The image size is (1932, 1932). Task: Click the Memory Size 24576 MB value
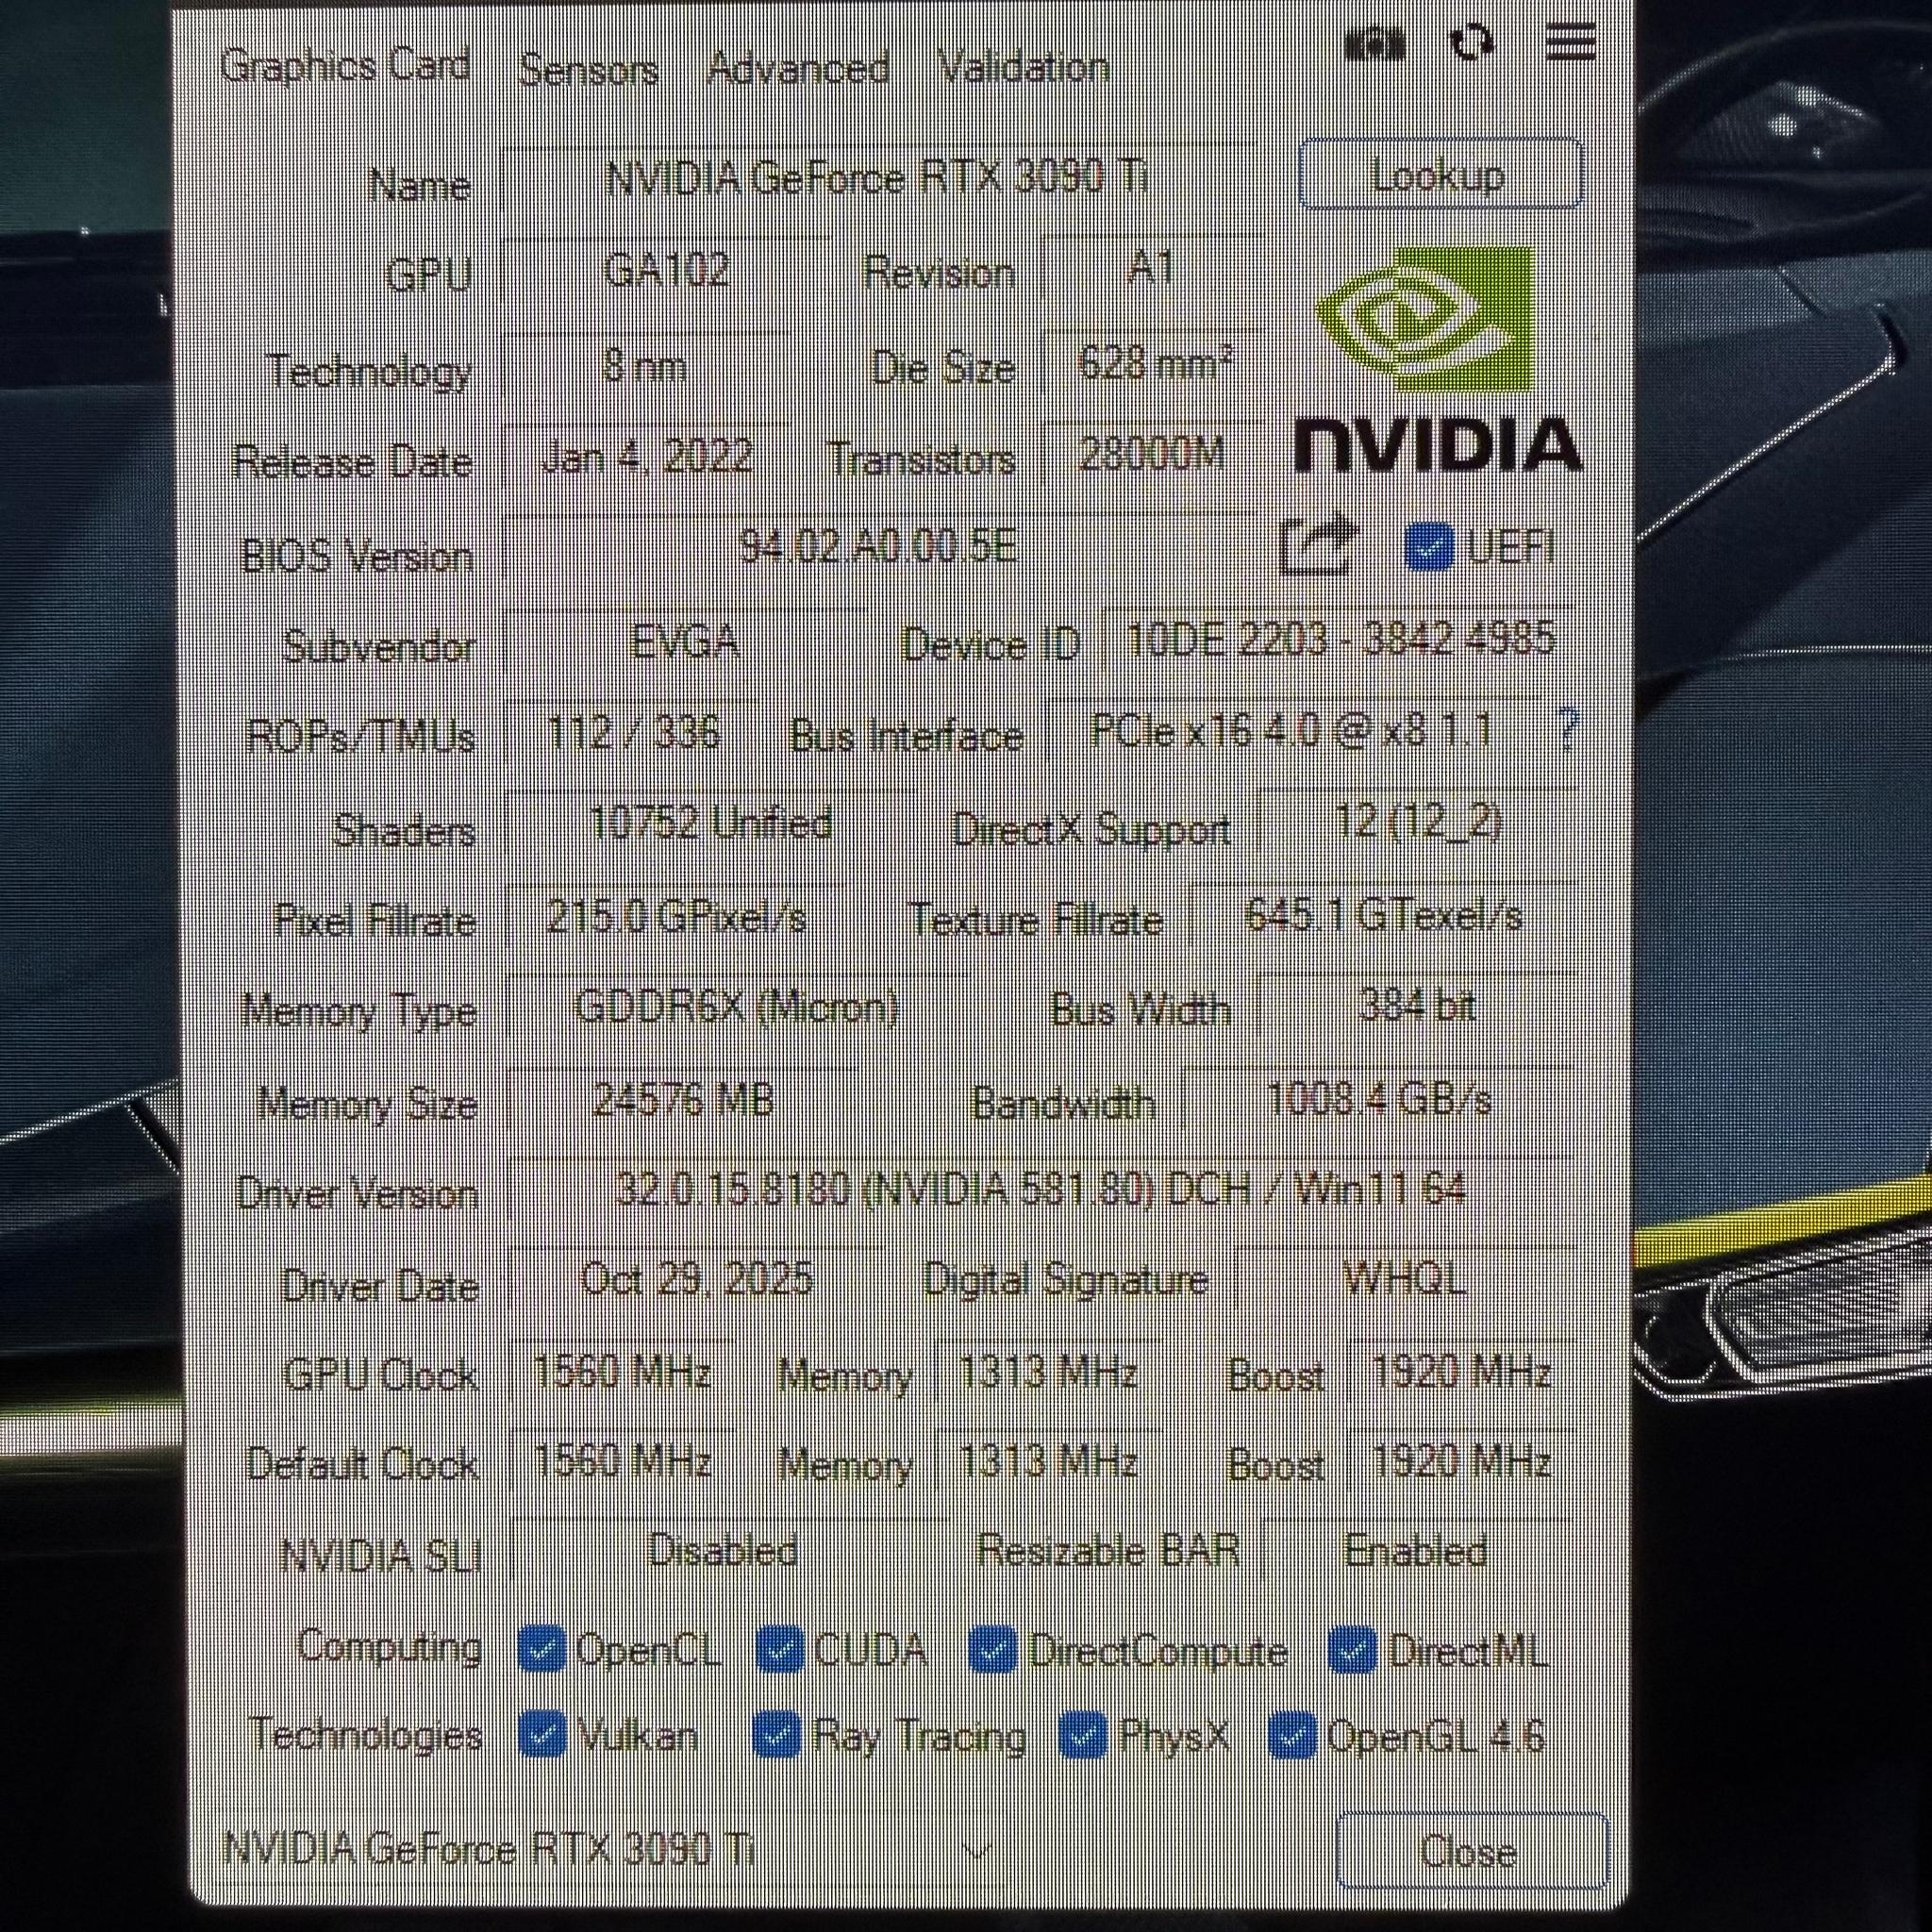tap(683, 1101)
